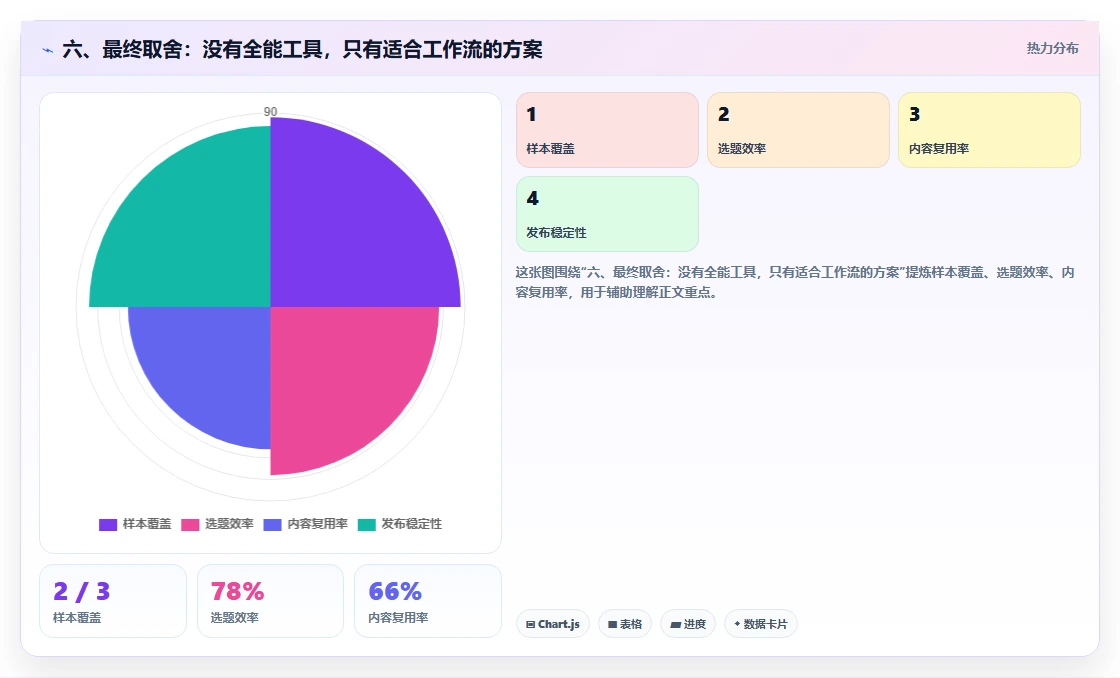Click the purple 样本覆盖 legend swatch

point(108,525)
